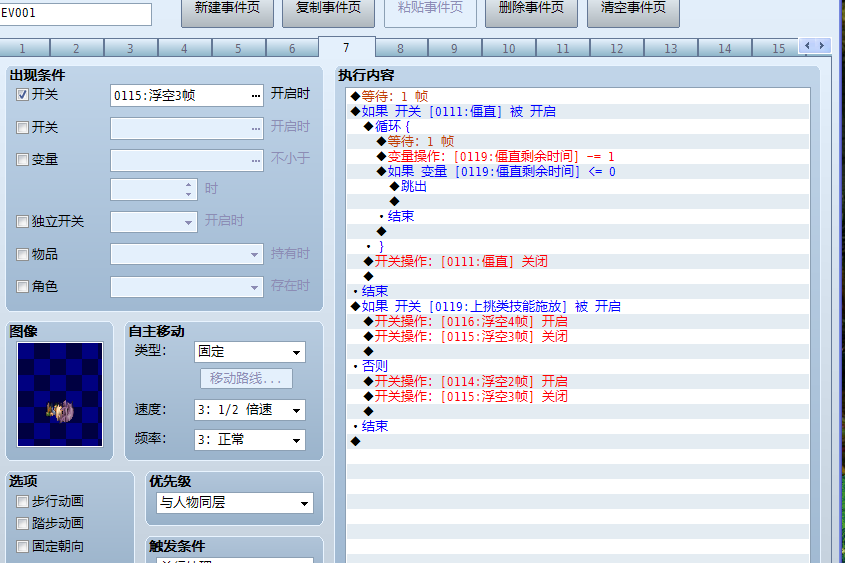Click the 复制事件页 button
The height and width of the screenshot is (563, 845).
[328, 11]
